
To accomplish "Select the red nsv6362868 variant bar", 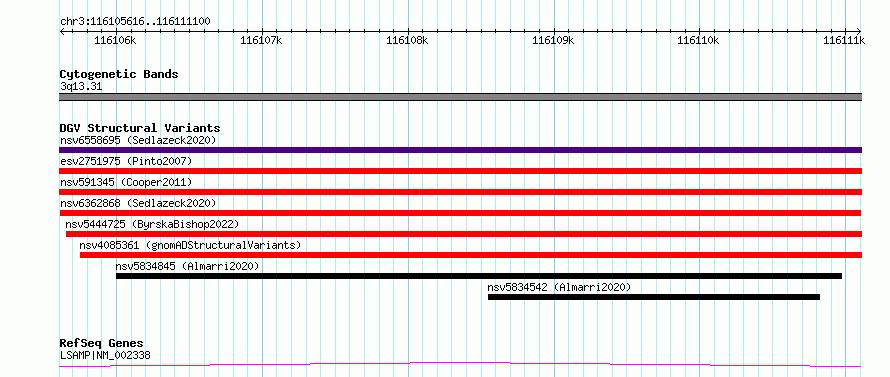I will (460, 213).
